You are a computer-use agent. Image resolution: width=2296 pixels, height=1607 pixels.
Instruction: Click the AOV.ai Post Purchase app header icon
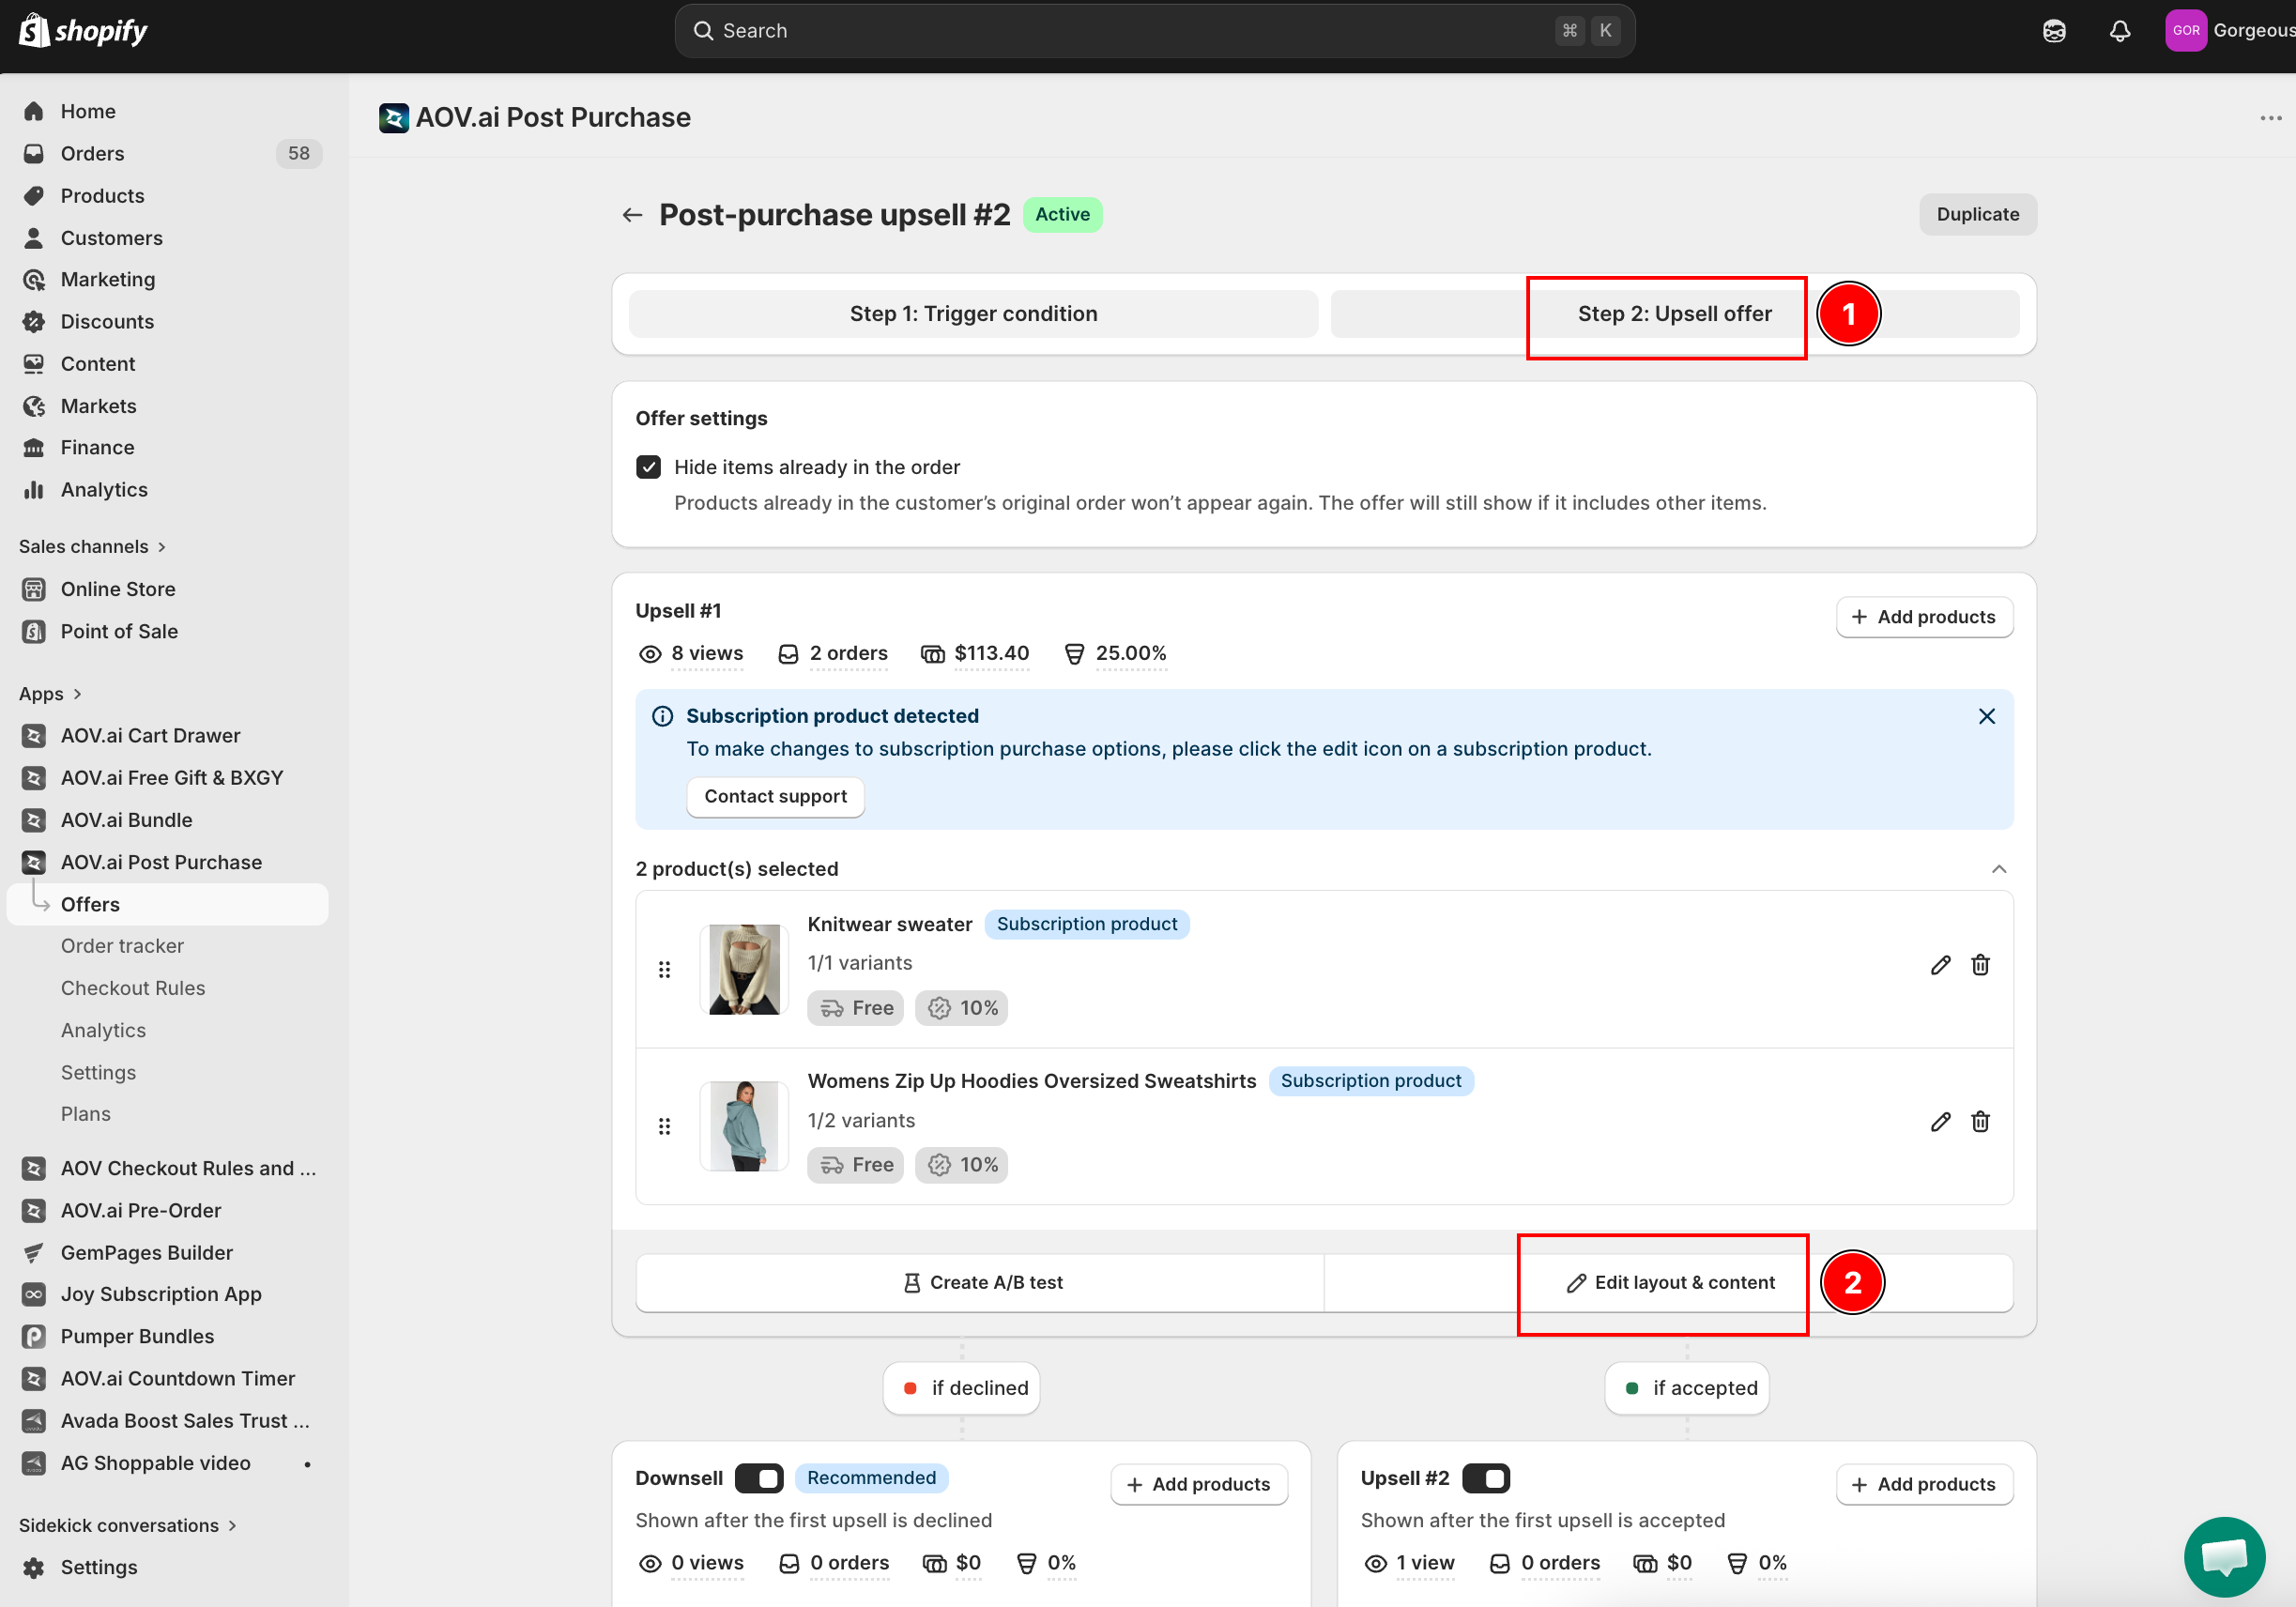pos(394,118)
